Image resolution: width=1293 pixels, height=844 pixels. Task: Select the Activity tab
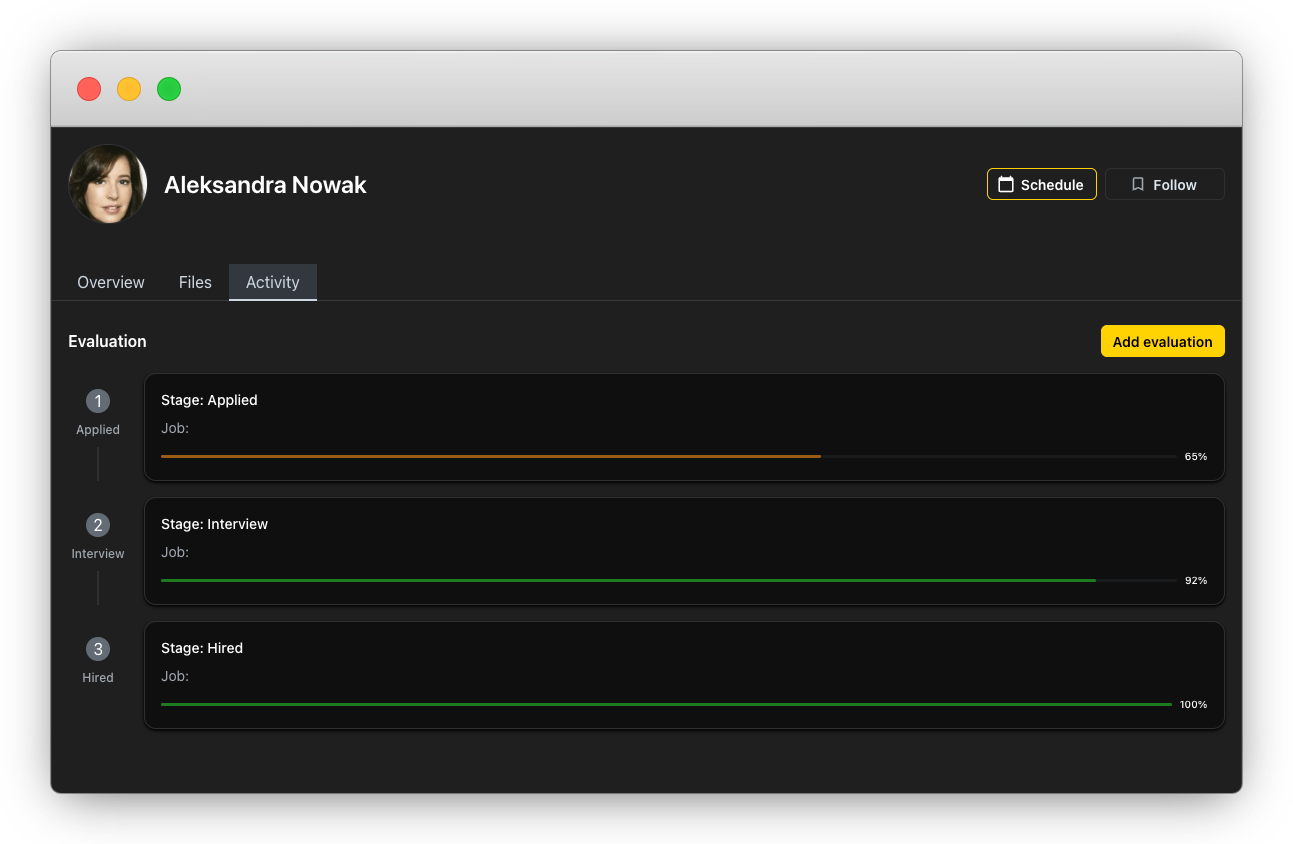(273, 282)
